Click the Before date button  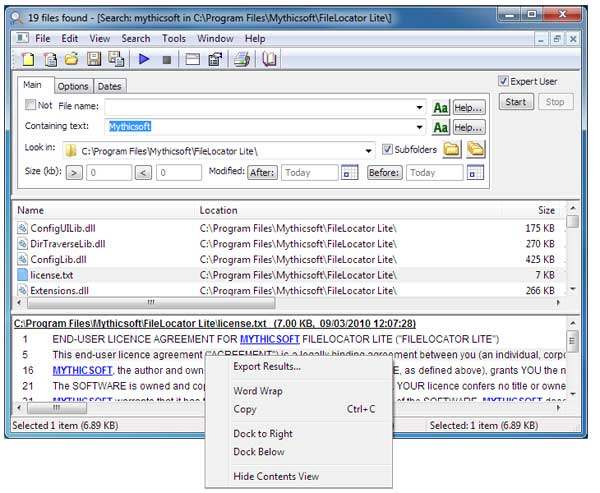(384, 172)
